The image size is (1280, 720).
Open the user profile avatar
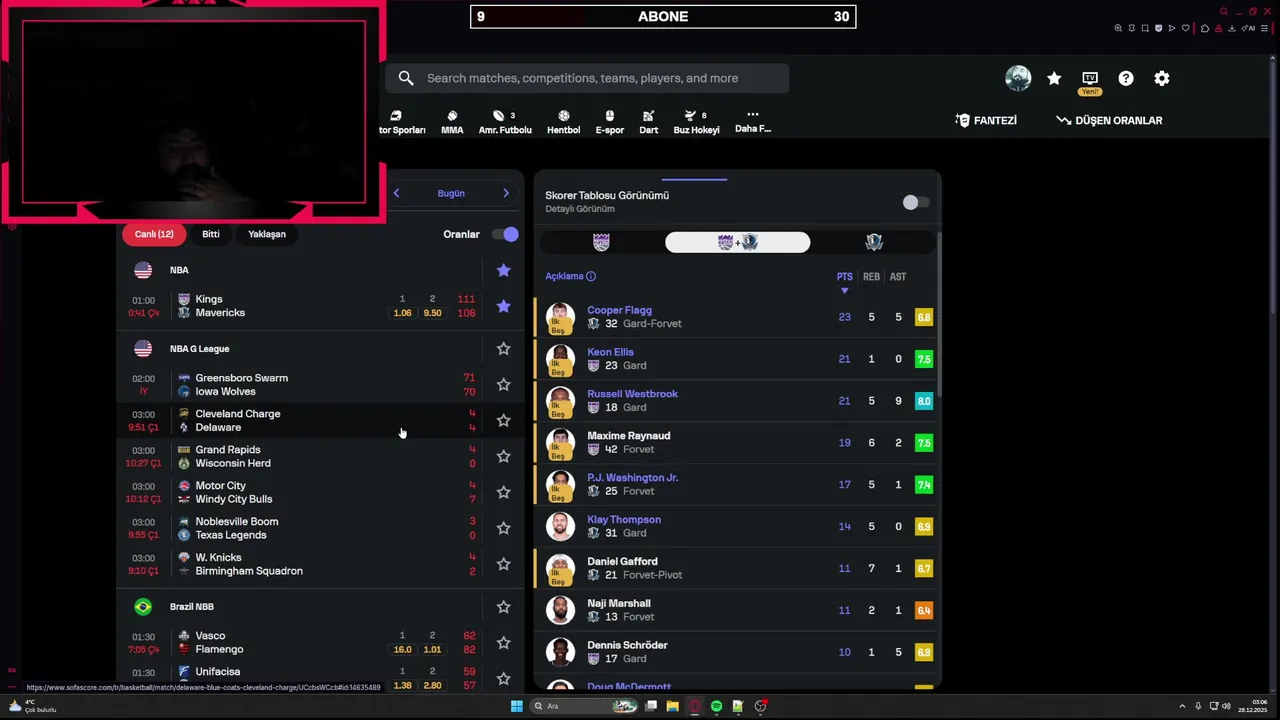click(x=1018, y=78)
